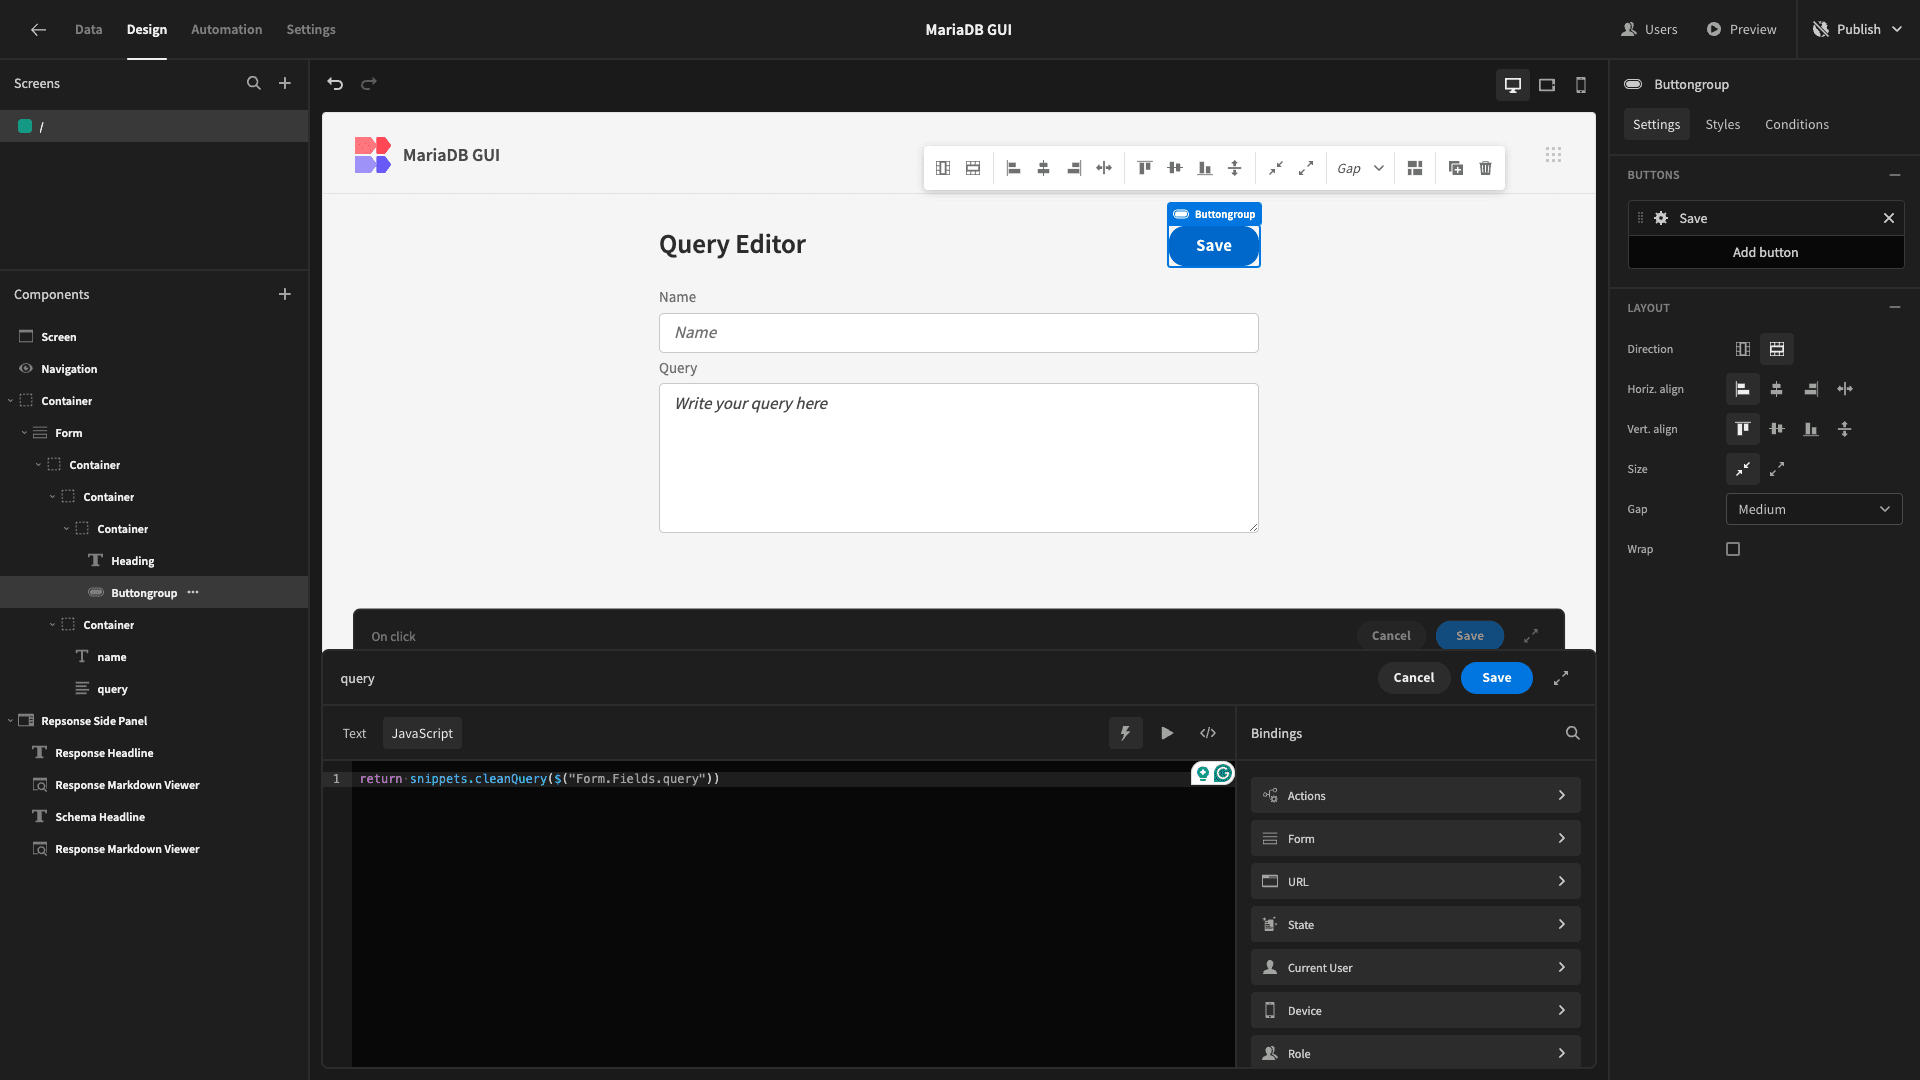Open the Styles tab
The width and height of the screenshot is (1920, 1080).
point(1722,124)
